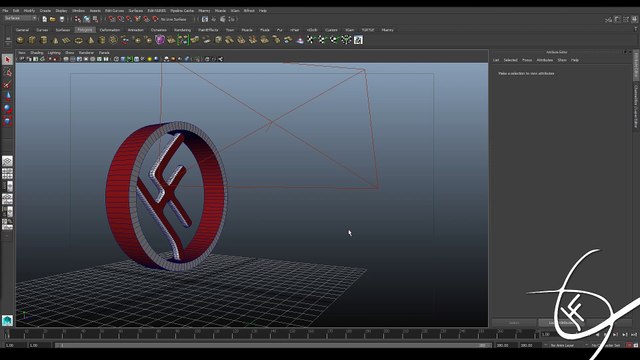Click the last white shelf icon
The image size is (640, 360).
358,40
